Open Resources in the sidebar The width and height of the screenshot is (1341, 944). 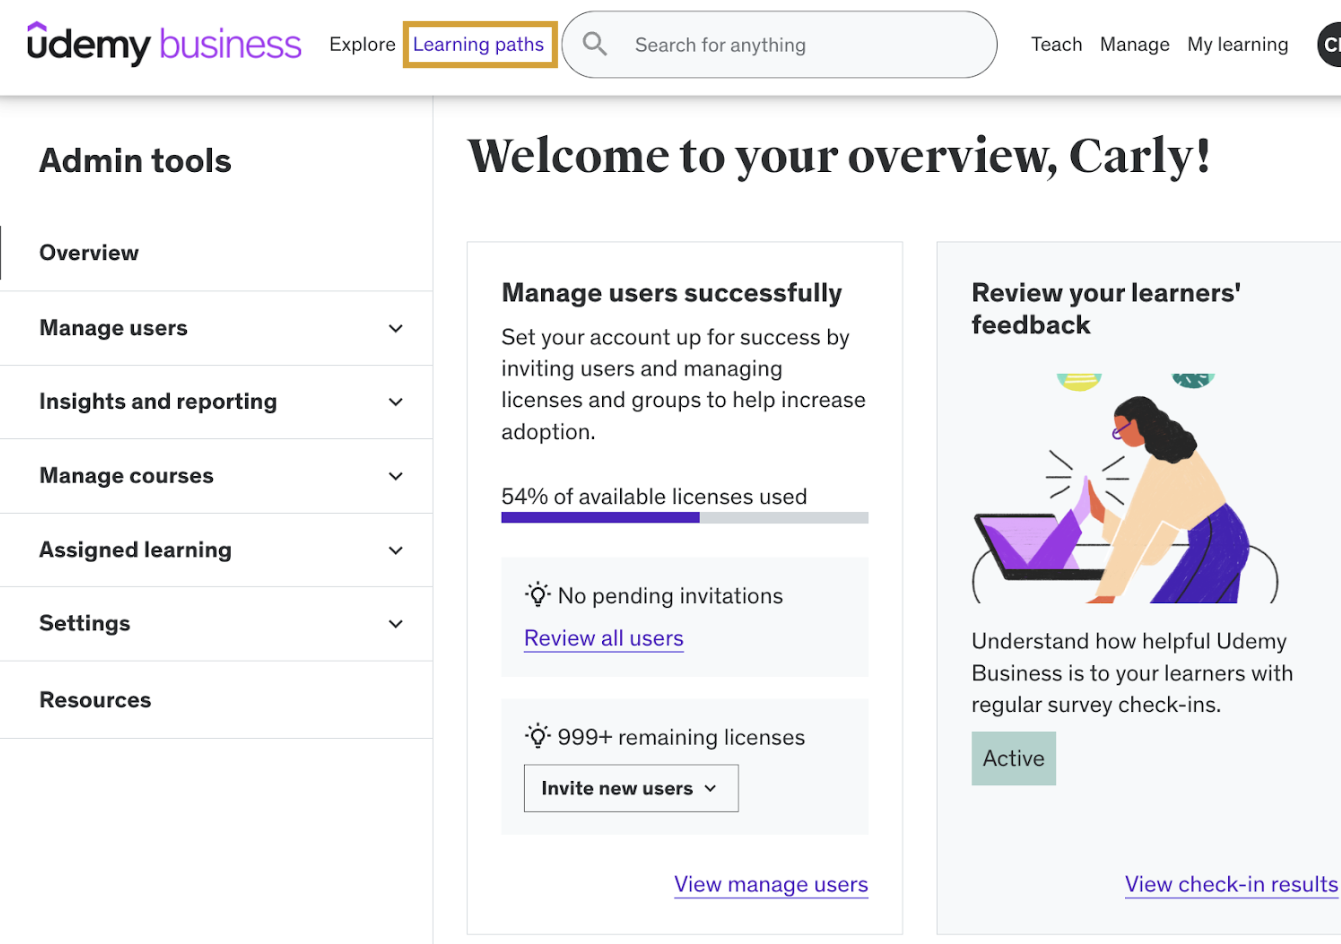click(x=95, y=700)
